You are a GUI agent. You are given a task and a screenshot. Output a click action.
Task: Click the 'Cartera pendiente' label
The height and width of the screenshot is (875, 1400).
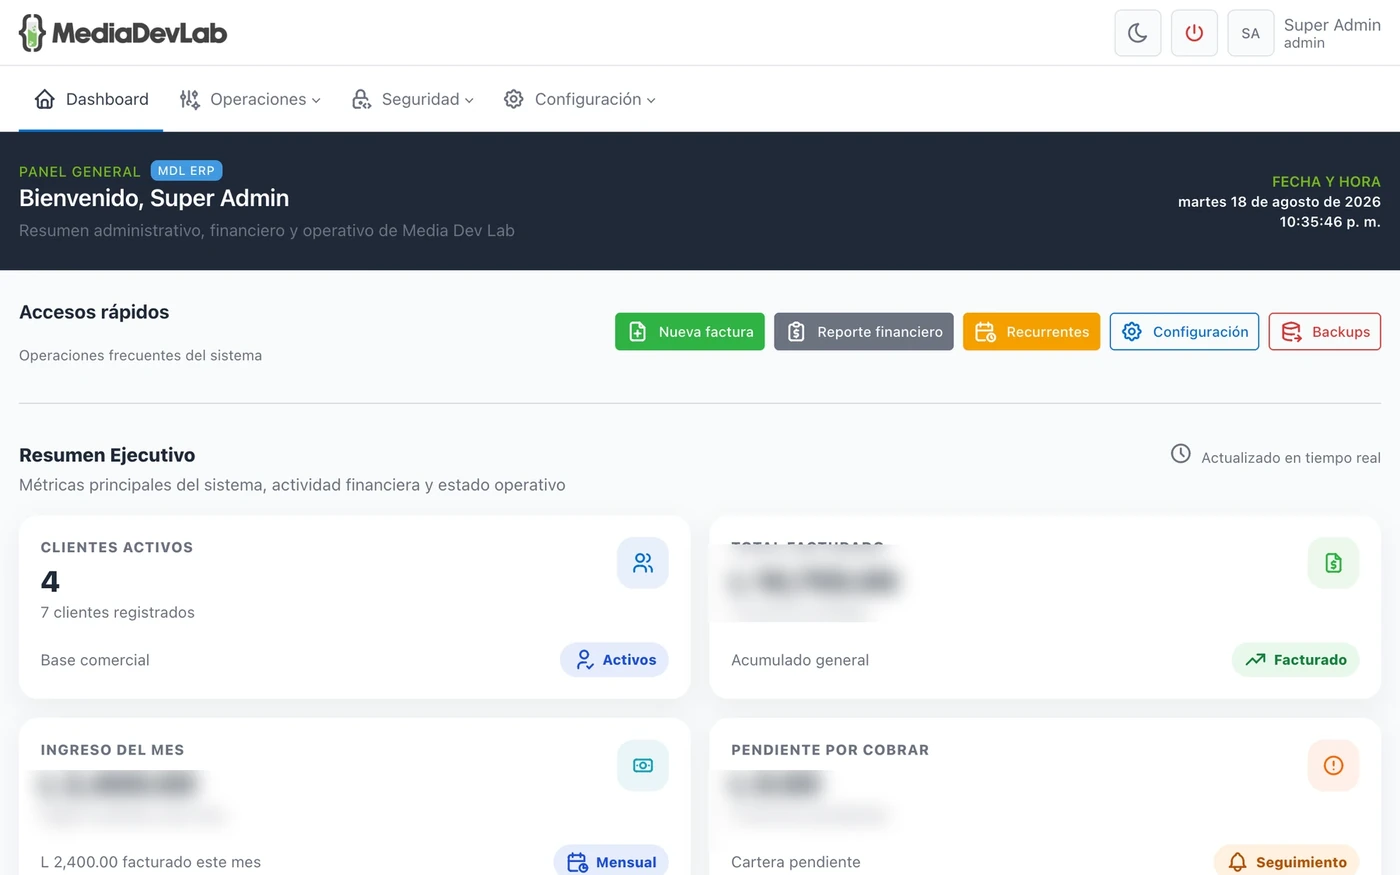click(x=796, y=862)
